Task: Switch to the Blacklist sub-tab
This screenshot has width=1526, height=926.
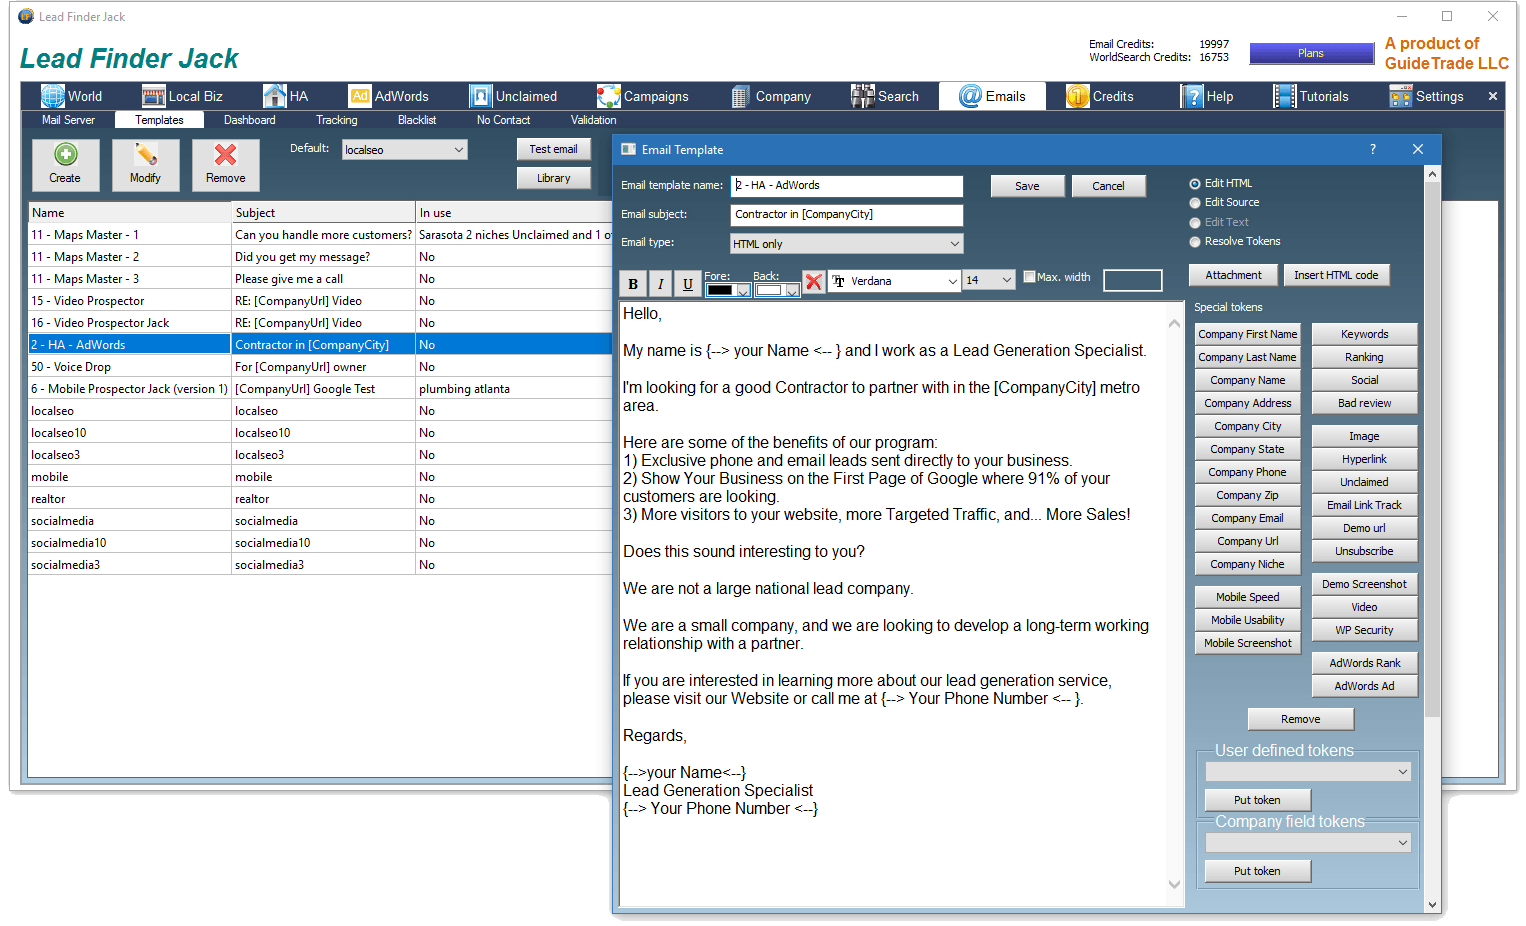Action: click(417, 120)
